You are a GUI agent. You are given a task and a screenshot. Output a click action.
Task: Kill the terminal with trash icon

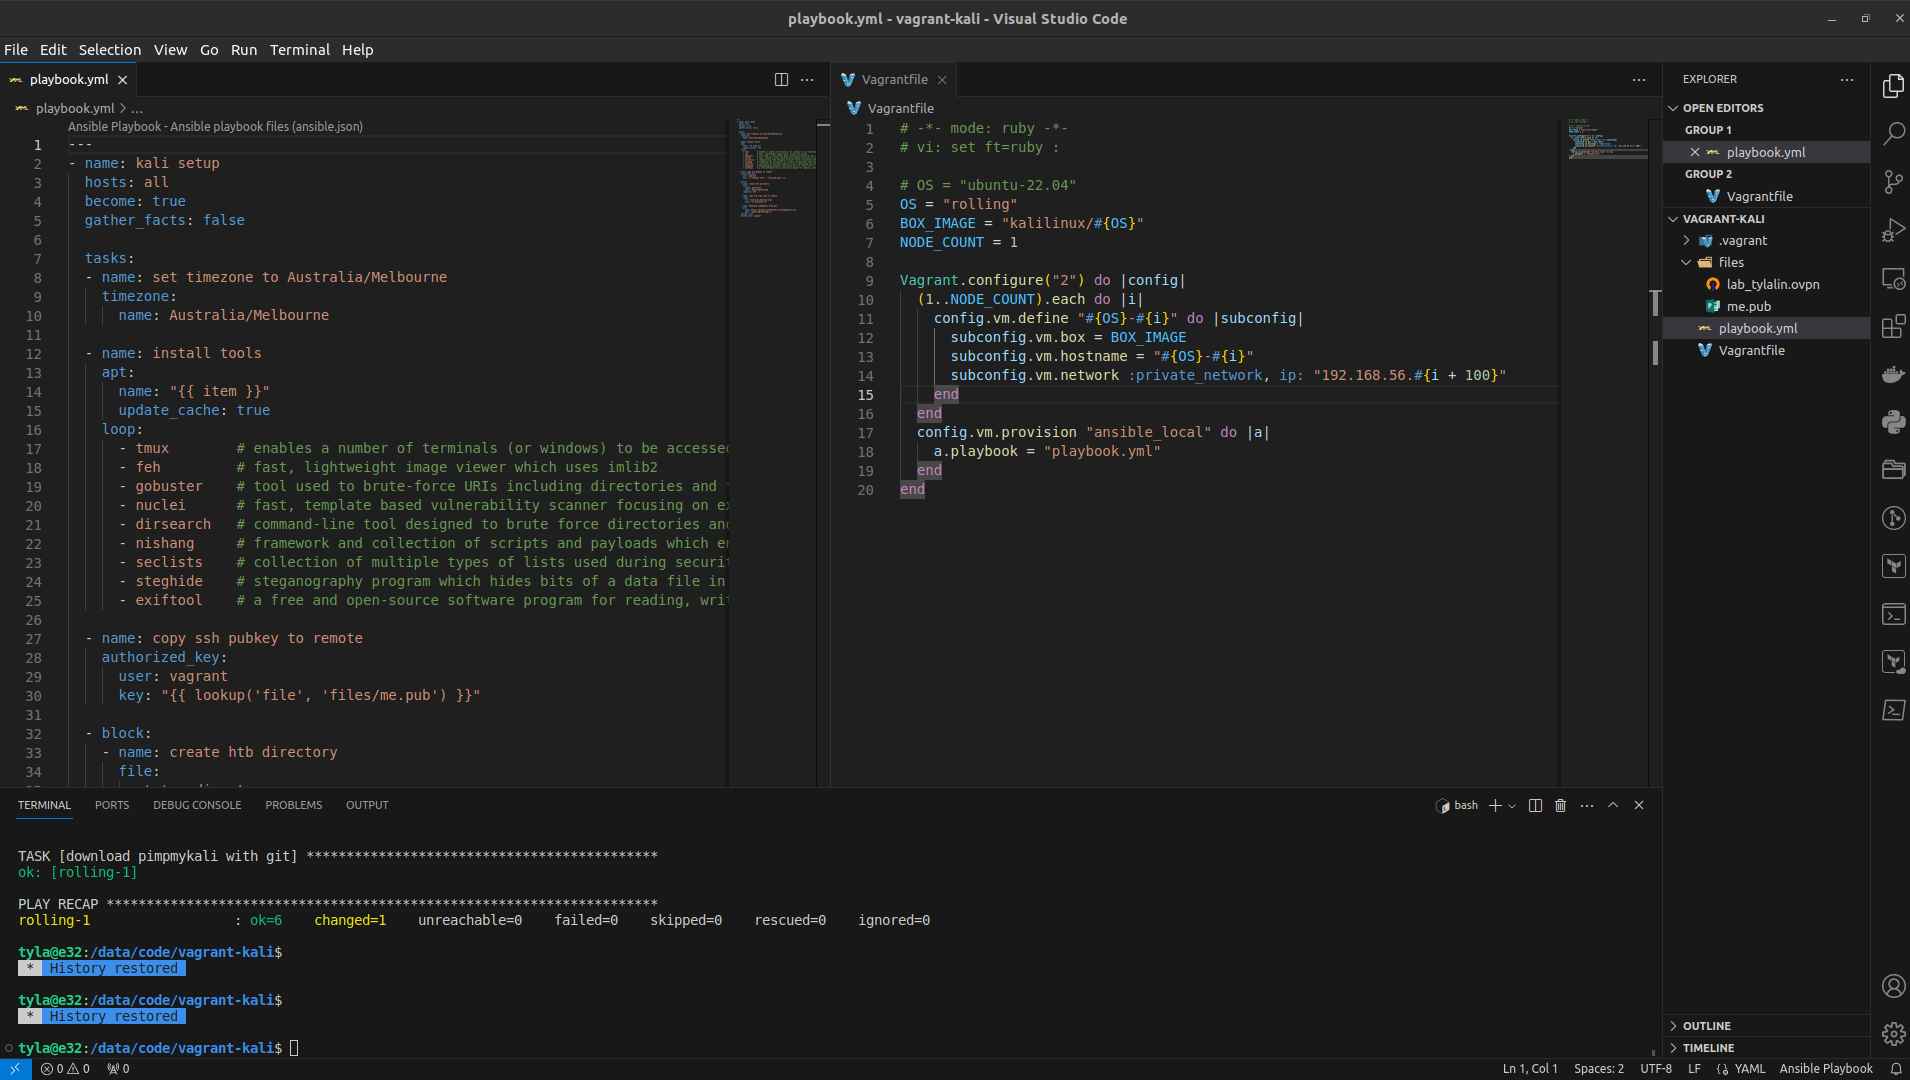1560,806
